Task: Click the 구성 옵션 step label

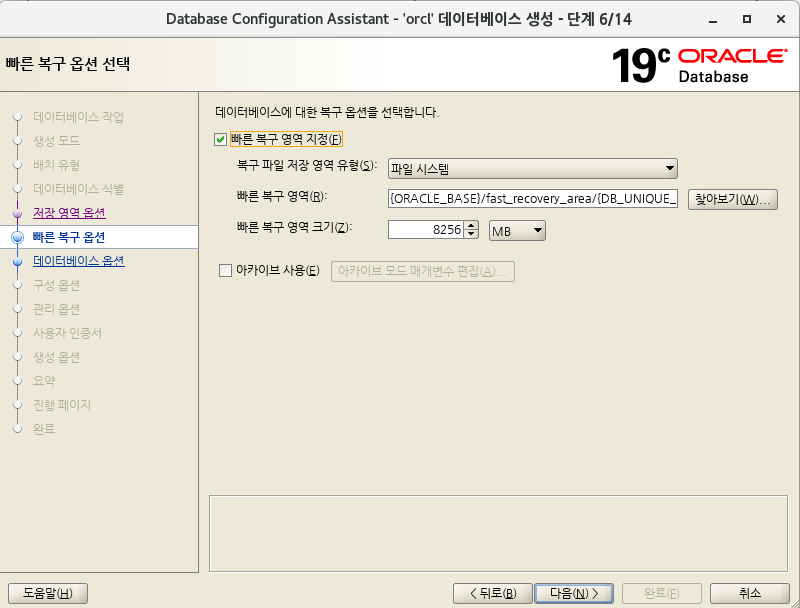Action: click(57, 285)
